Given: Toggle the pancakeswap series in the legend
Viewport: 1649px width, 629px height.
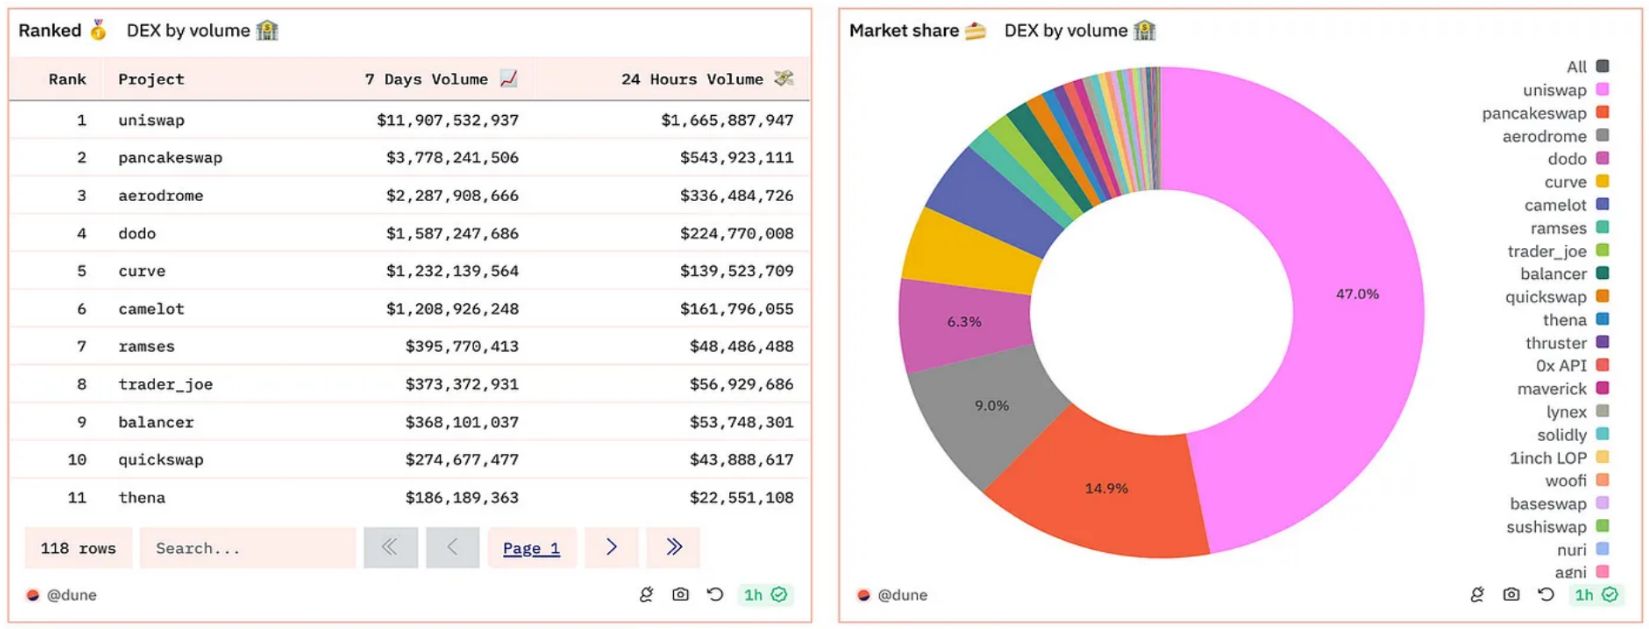Looking at the screenshot, I should (1545, 113).
